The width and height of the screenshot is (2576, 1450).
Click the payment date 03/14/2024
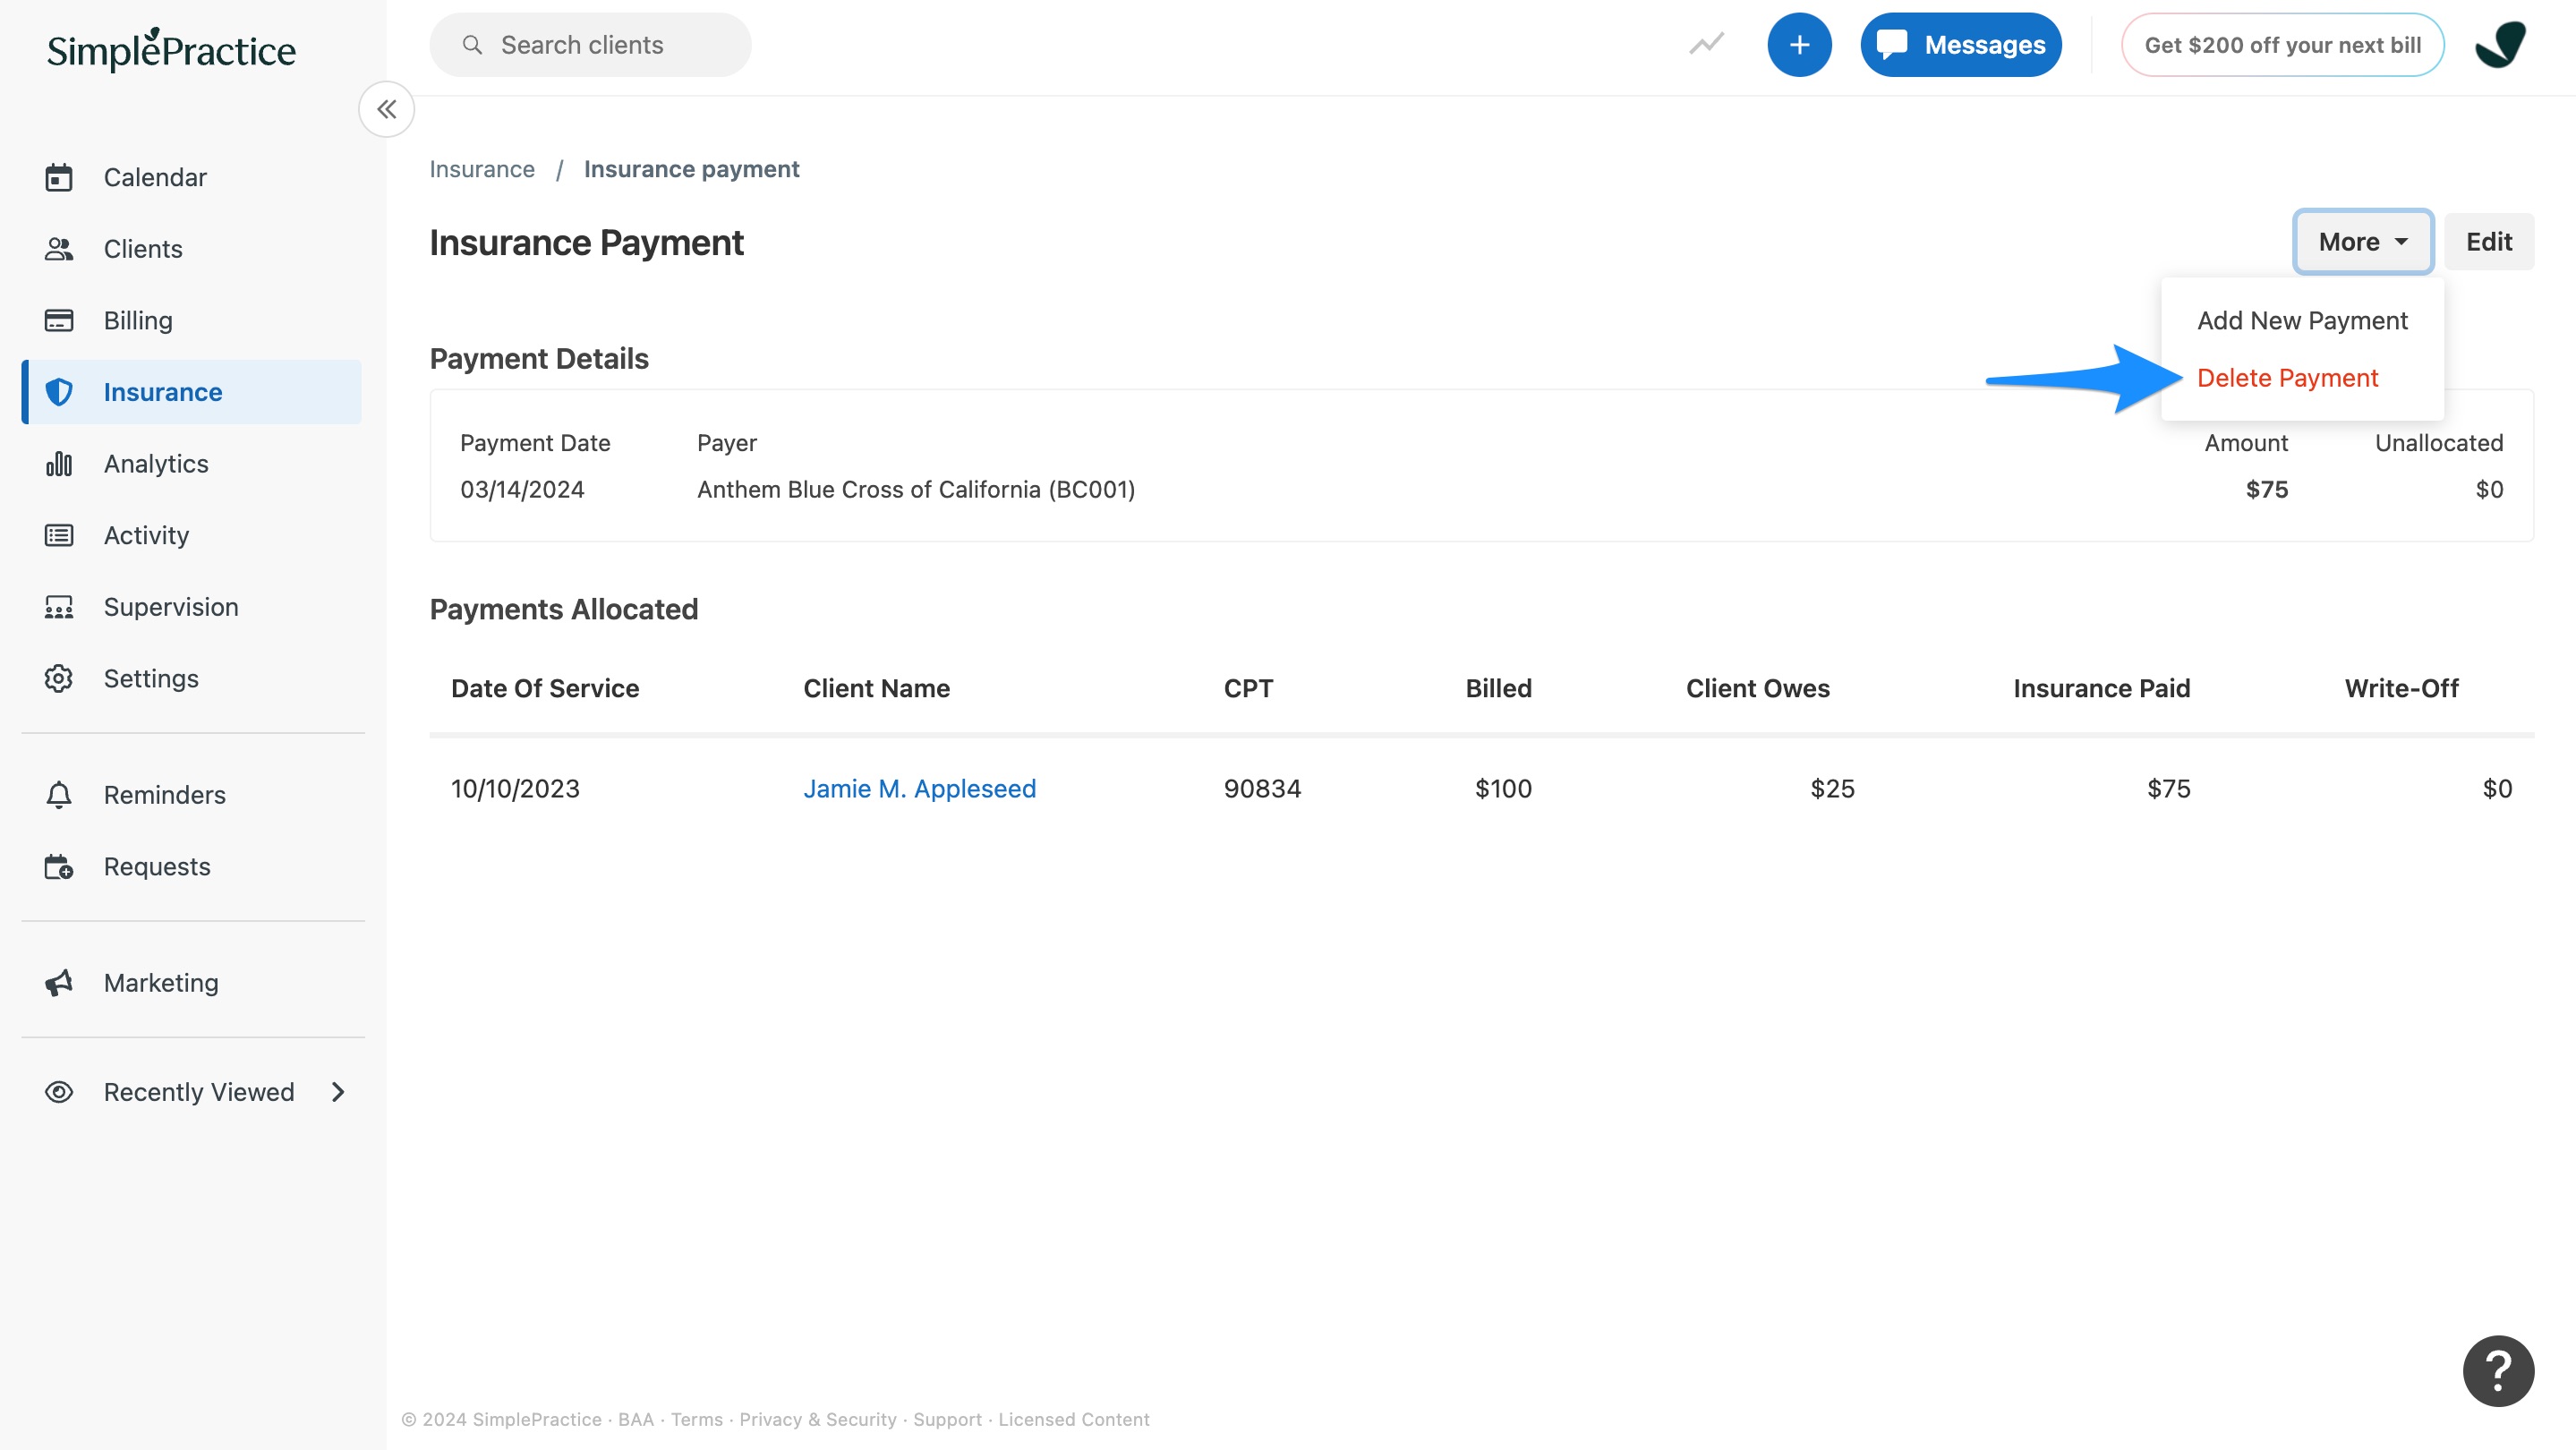click(x=521, y=490)
